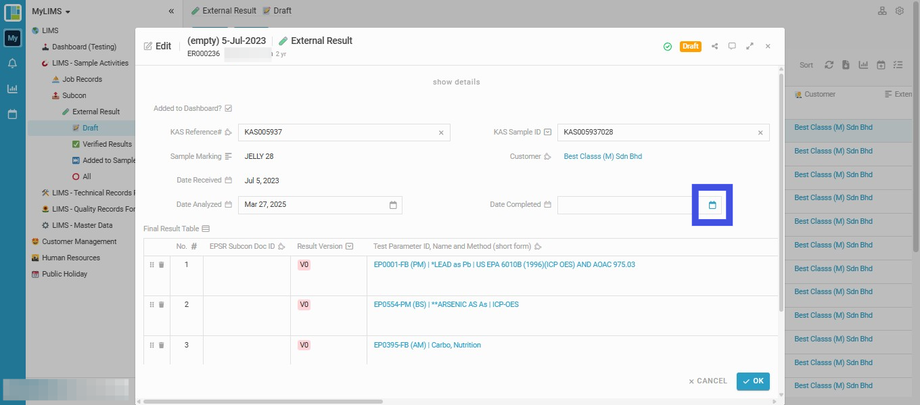Click drag handle of result row 3
Viewport: 920px width, 405px height.
tap(152, 345)
